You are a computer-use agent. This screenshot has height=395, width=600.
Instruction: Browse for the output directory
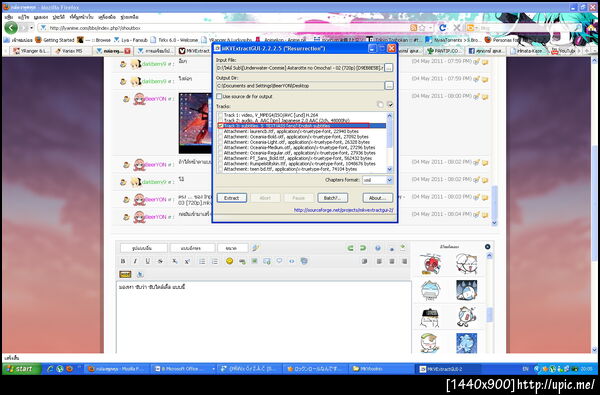(389, 86)
